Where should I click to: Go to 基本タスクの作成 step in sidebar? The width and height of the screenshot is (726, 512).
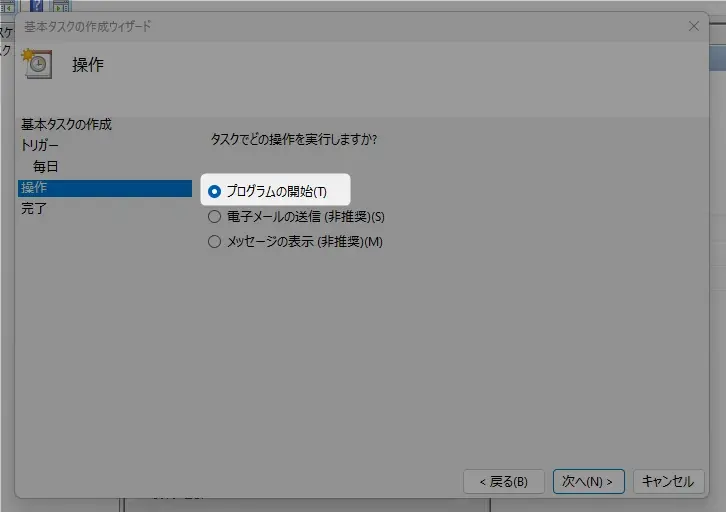pyautogui.click(x=66, y=124)
